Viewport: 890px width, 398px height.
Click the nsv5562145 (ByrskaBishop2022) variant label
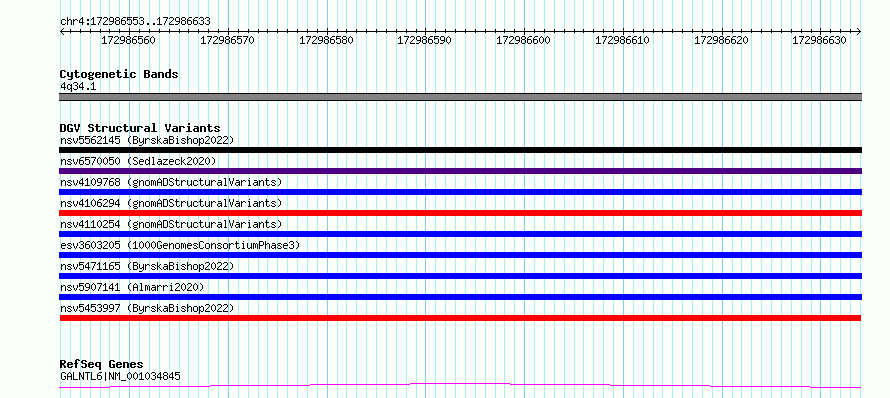pyautogui.click(x=147, y=140)
